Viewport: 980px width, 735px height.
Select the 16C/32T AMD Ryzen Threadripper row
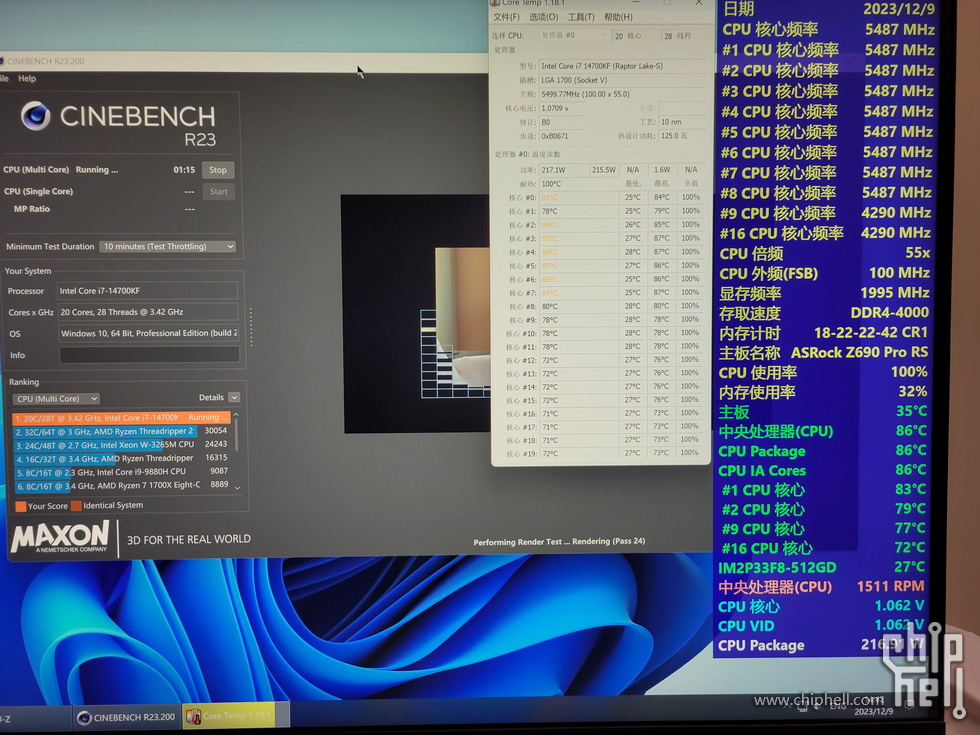point(121,459)
